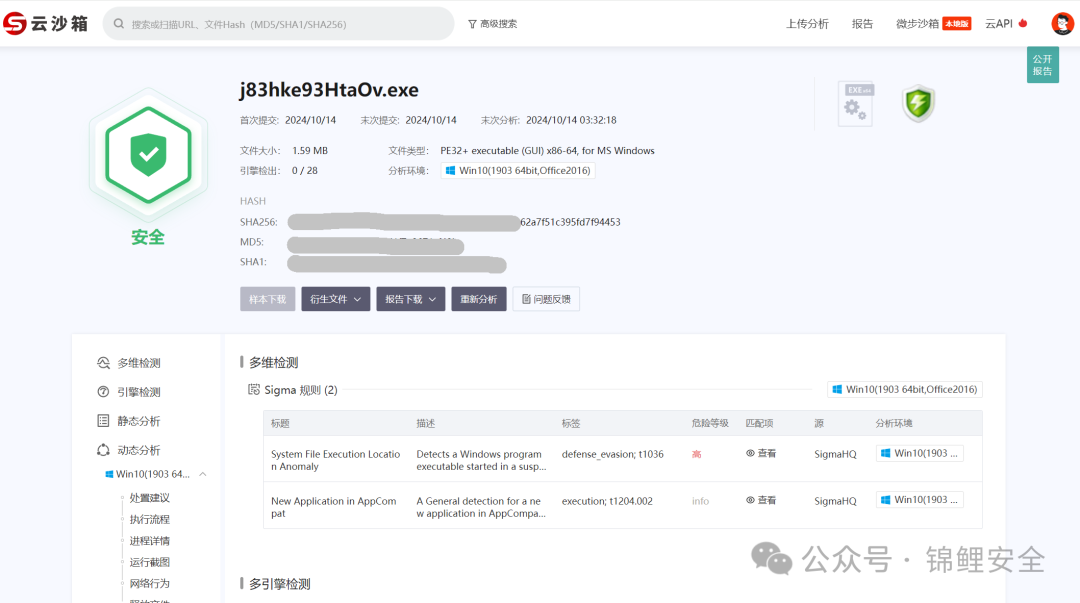1080x603 pixels.
Task: Click the 公开报告 public report button
Action: (x=1042, y=65)
